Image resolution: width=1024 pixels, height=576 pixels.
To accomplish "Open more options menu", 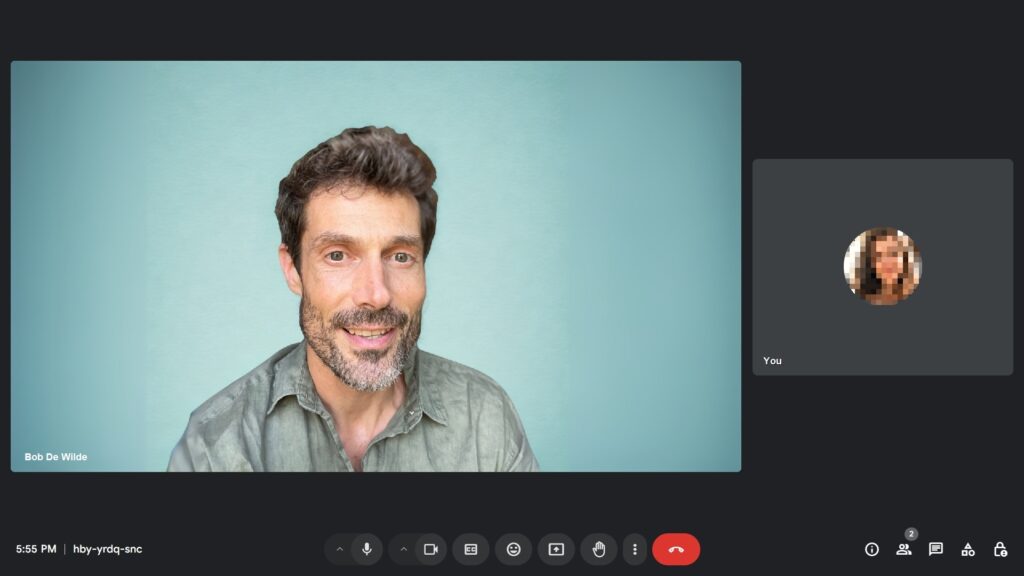I will click(x=634, y=549).
